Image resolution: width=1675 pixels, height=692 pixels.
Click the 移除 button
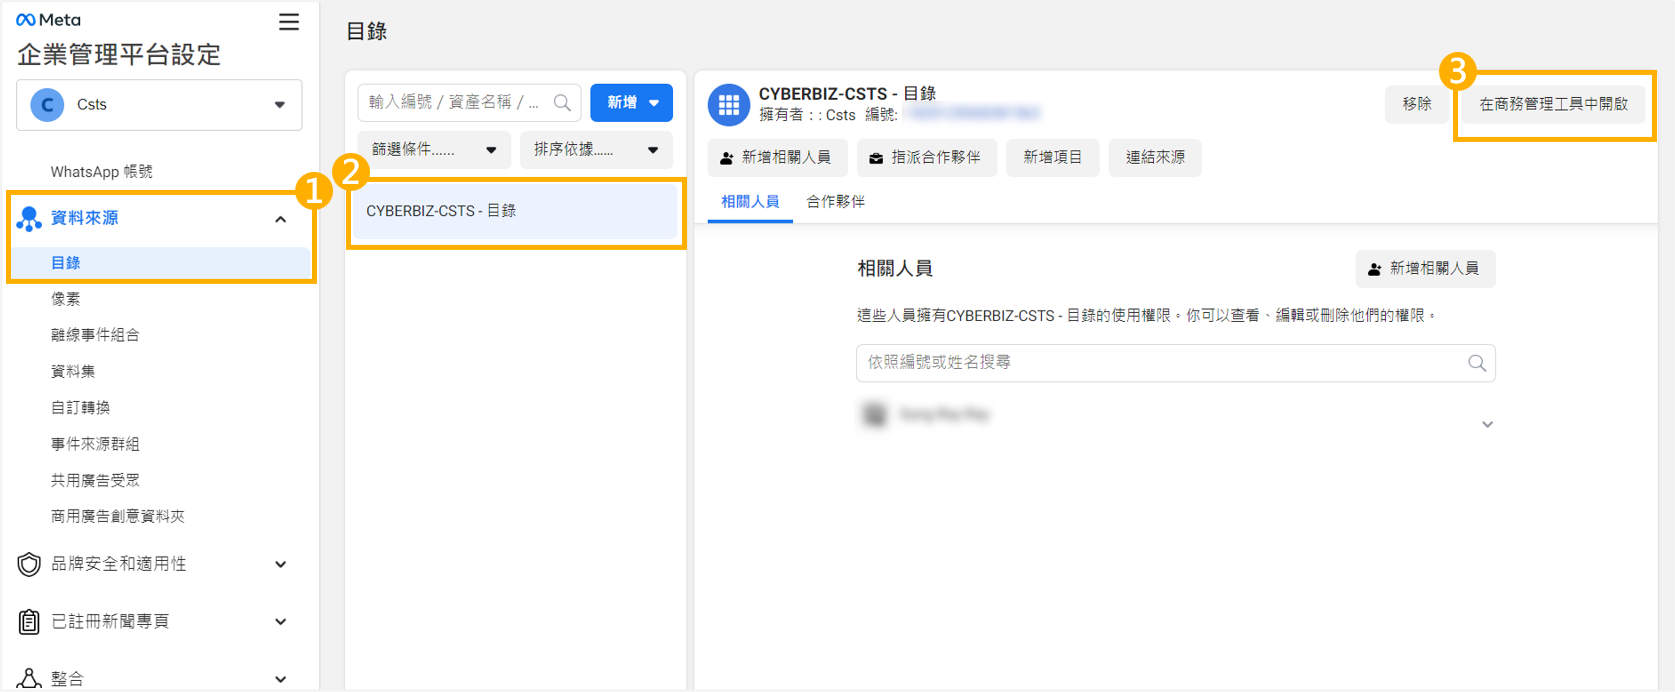(1417, 104)
